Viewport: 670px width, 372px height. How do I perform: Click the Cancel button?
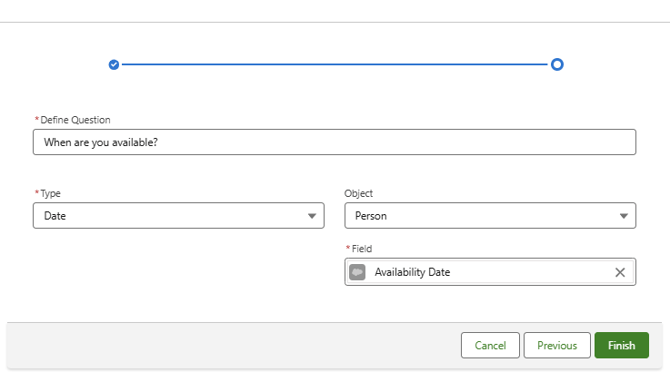(490, 345)
